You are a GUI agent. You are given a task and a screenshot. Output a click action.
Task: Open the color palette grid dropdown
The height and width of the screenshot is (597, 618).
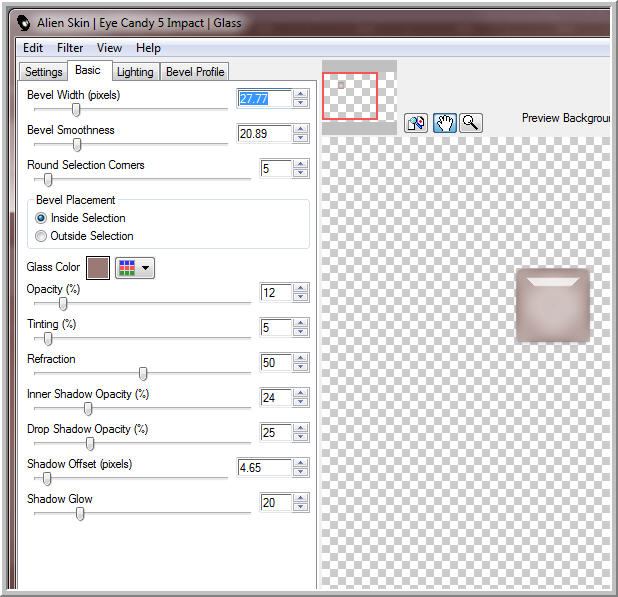click(135, 268)
